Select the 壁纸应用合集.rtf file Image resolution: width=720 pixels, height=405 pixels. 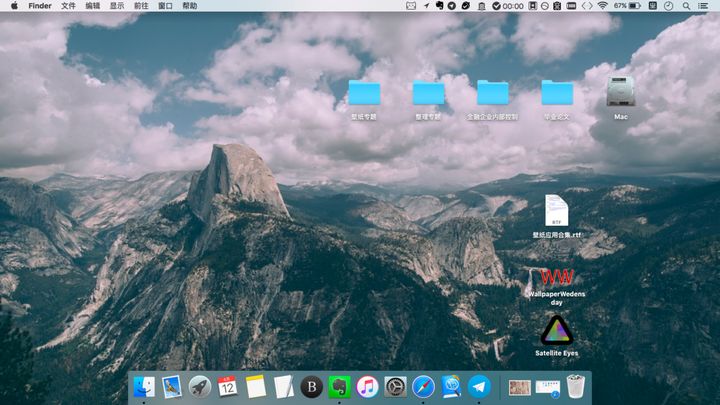[x=557, y=211]
